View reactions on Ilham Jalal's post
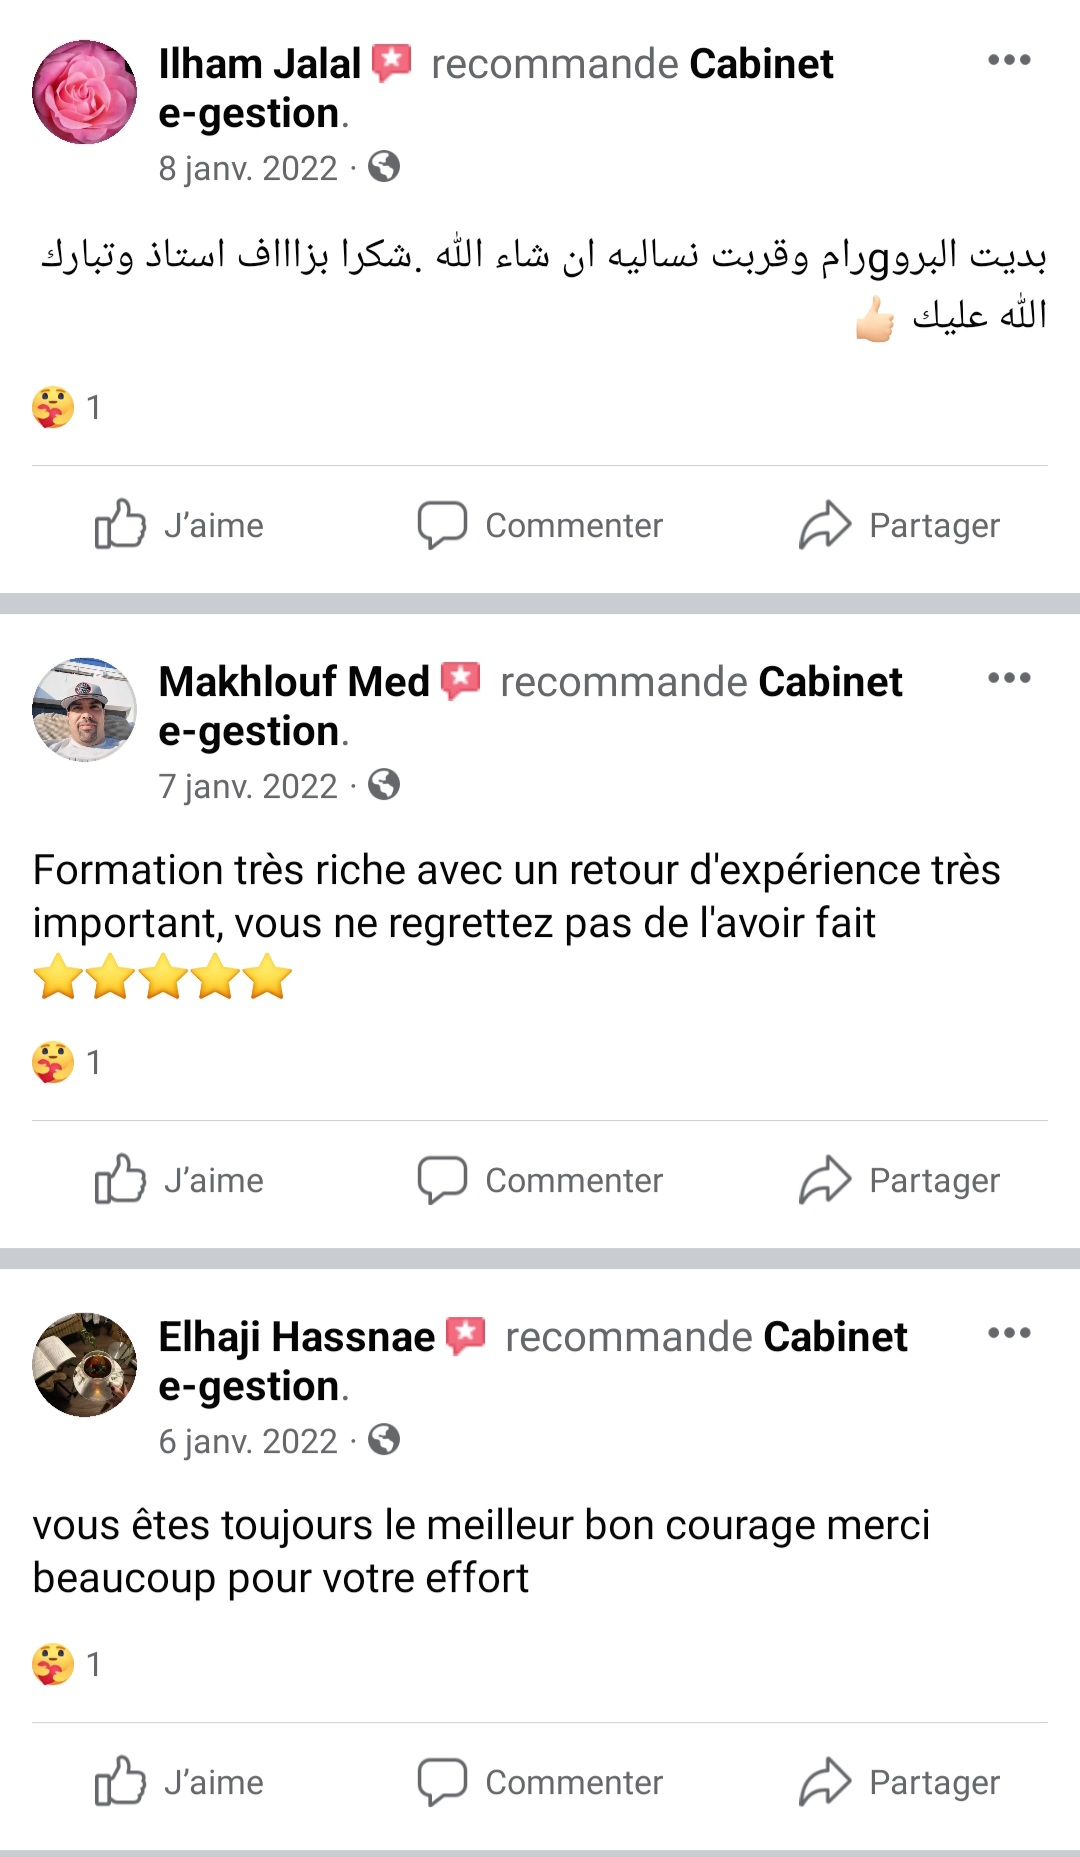The height and width of the screenshot is (1857, 1080). [66, 408]
